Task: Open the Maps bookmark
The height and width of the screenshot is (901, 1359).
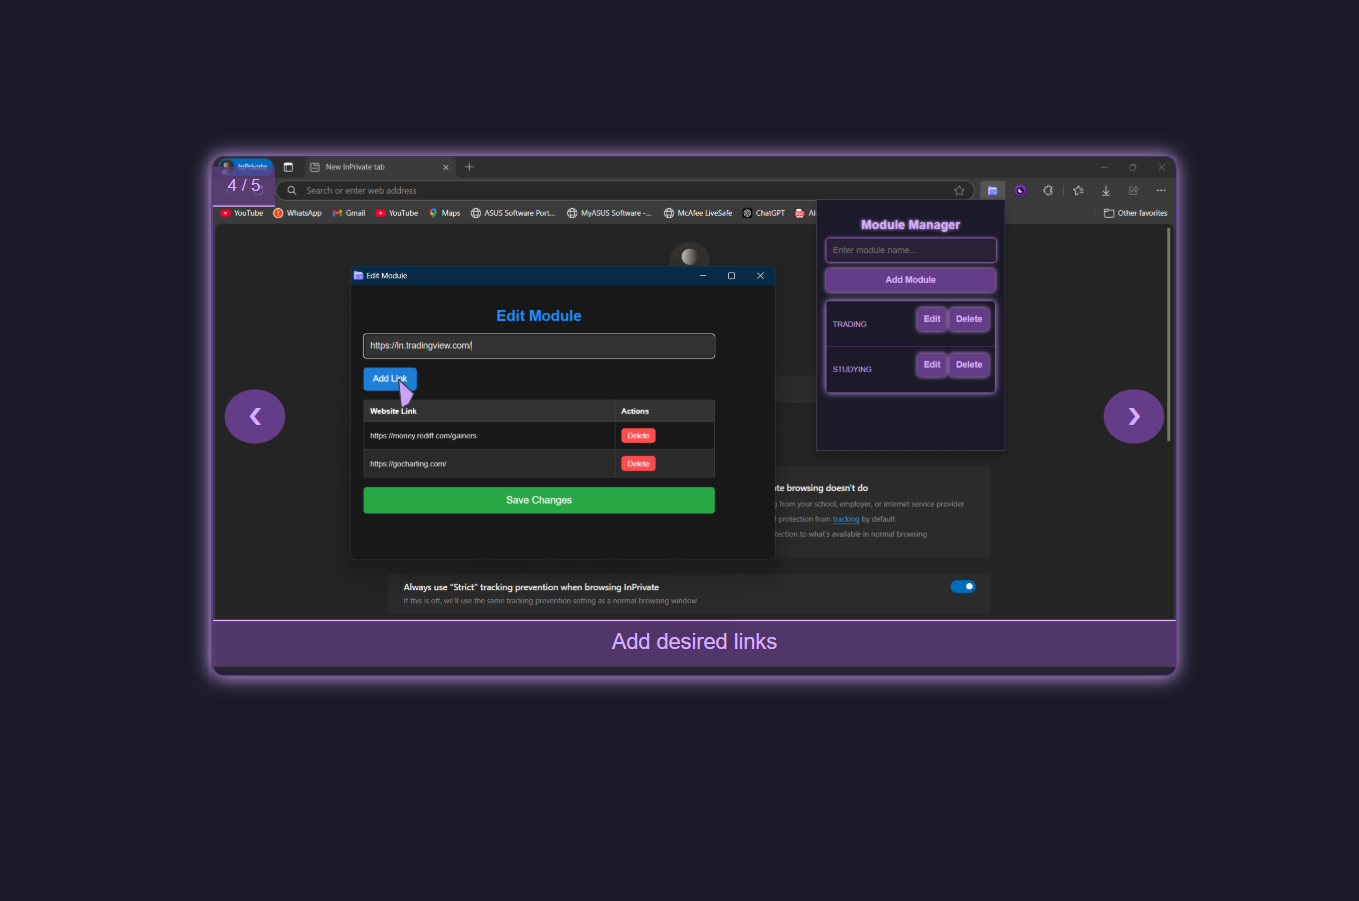Action: pyautogui.click(x=444, y=213)
